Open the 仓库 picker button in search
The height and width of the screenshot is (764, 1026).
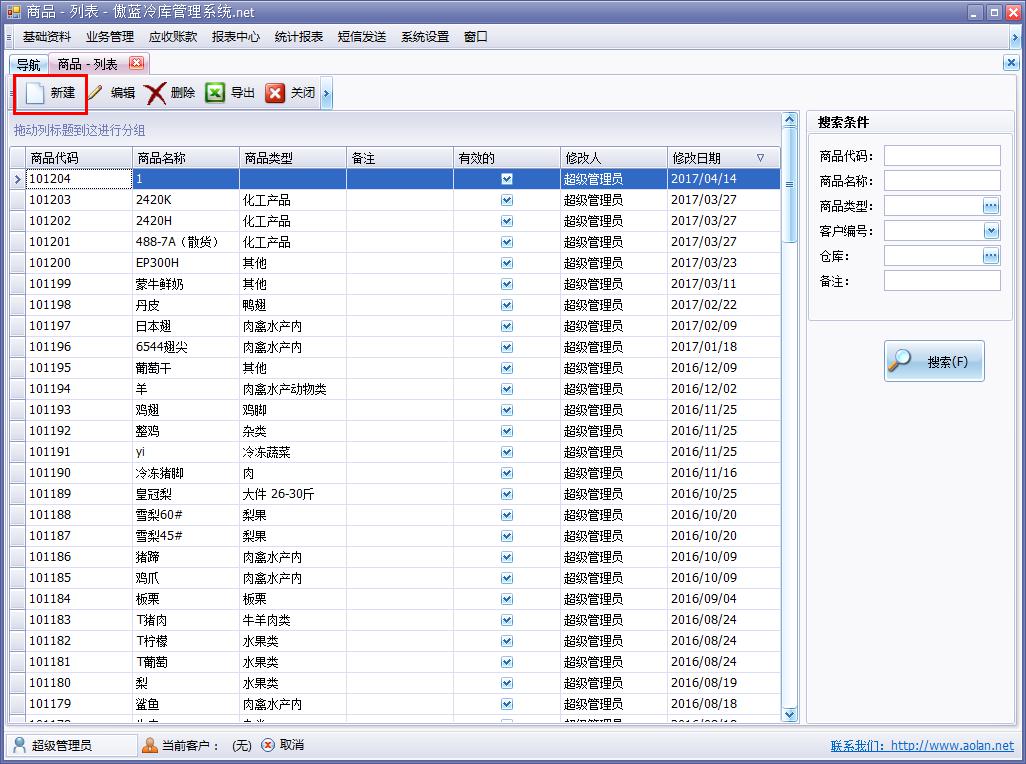(991, 256)
